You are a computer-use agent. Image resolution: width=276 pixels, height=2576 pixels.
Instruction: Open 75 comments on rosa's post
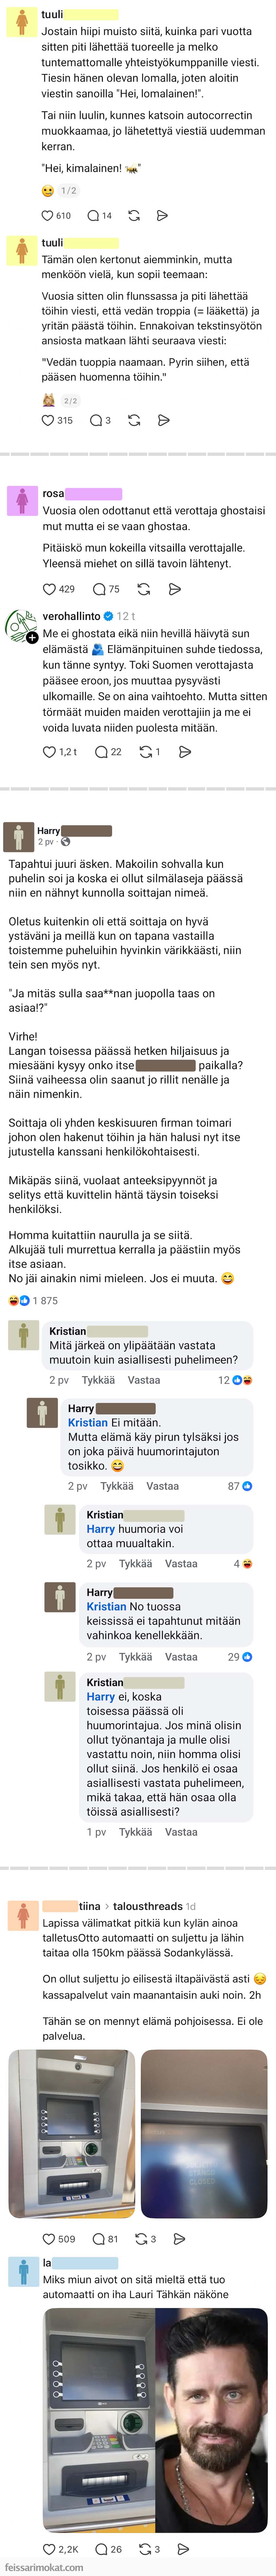[x=106, y=589]
